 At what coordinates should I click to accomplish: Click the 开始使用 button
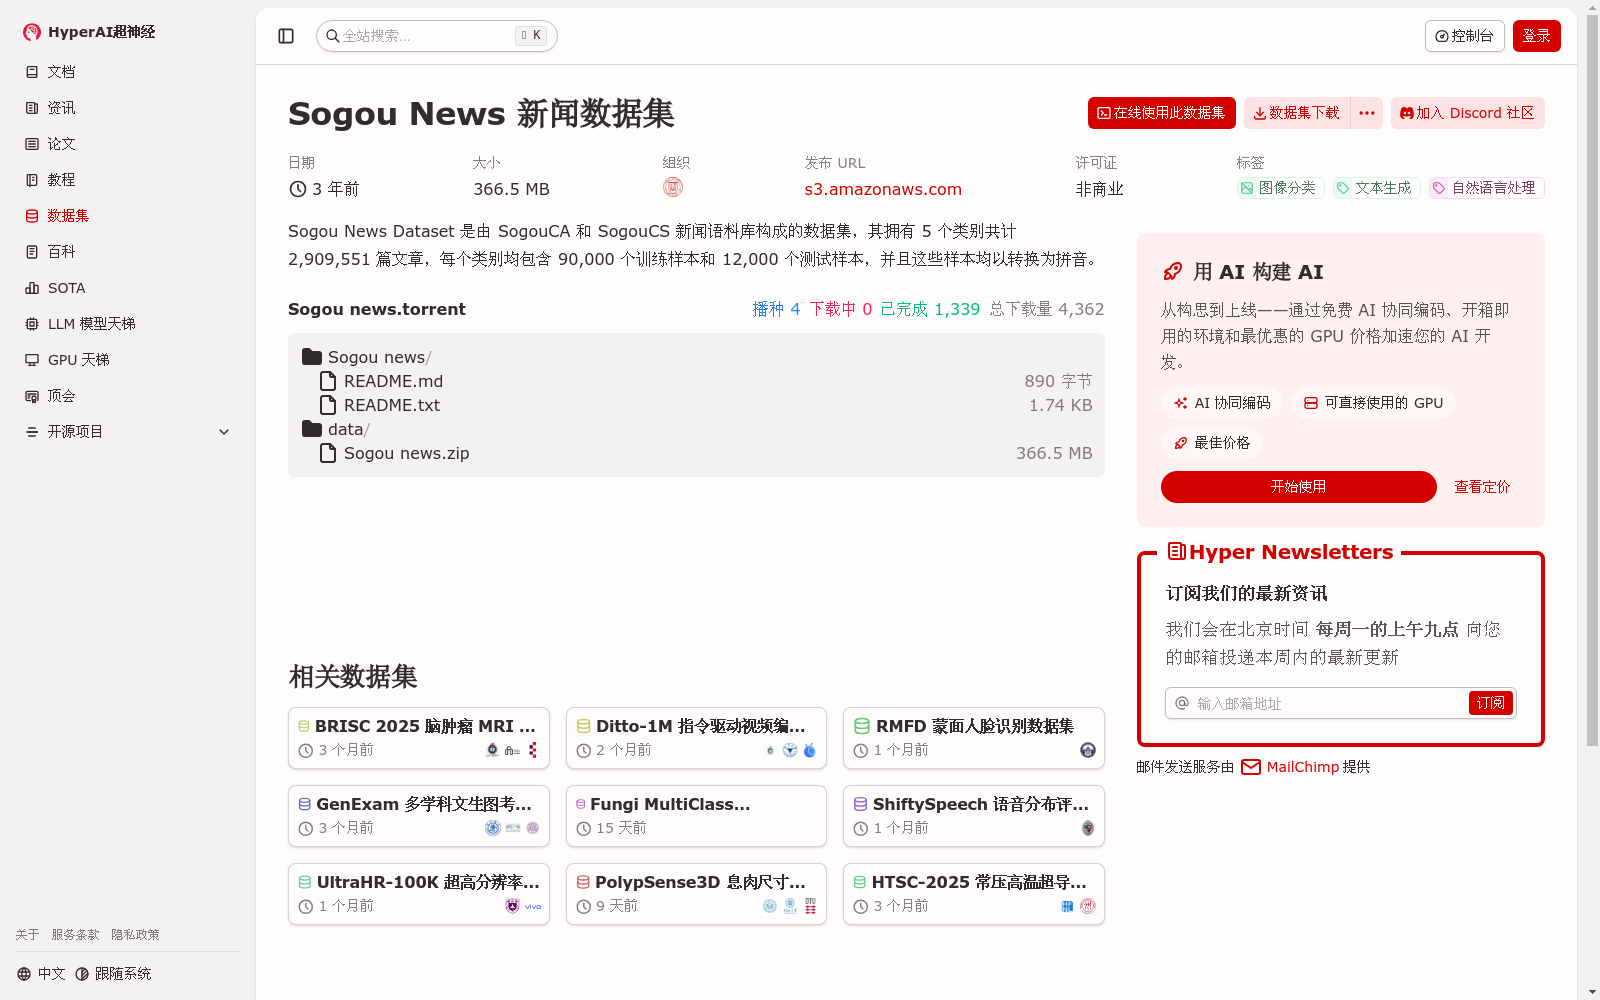1298,487
